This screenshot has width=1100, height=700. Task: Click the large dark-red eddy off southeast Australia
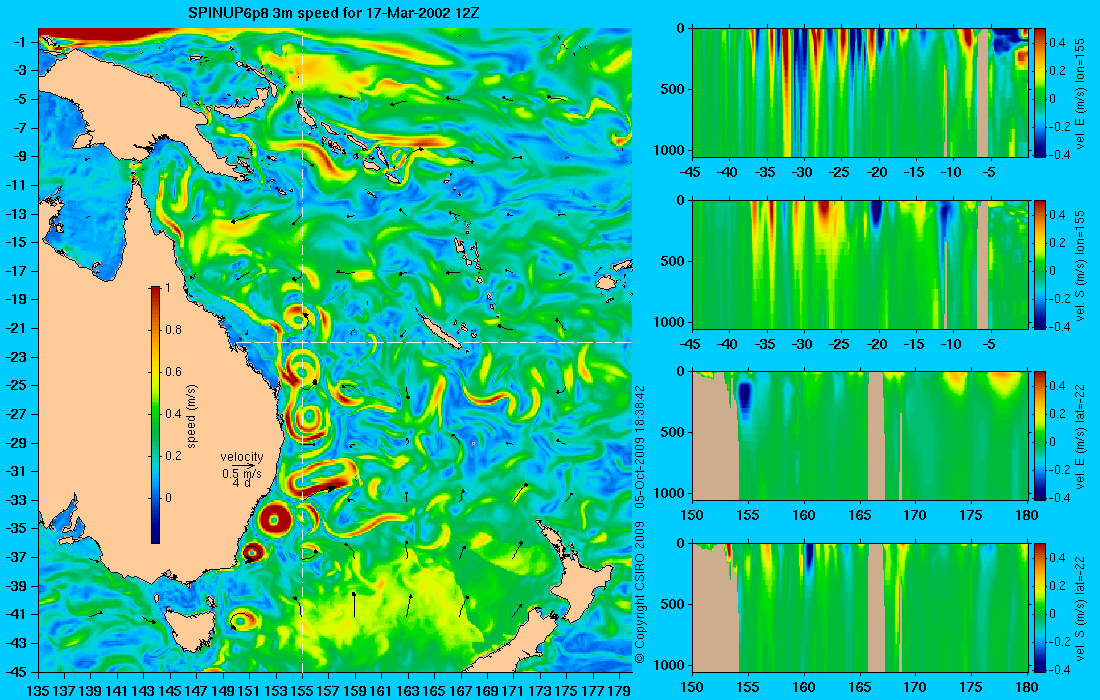[274, 520]
